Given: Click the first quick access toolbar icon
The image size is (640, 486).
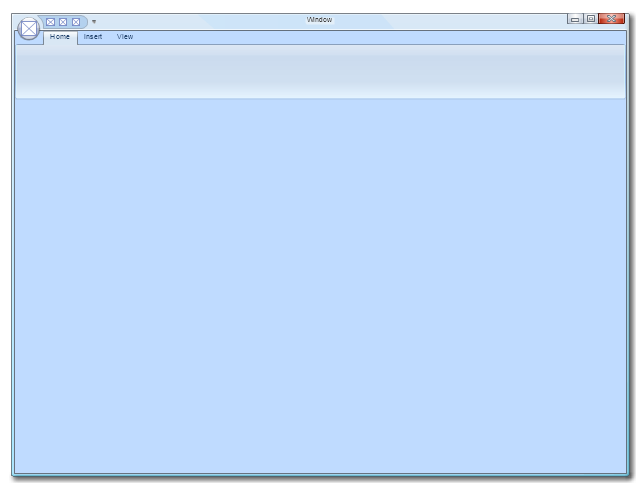Looking at the screenshot, I should pyautogui.click(x=50, y=22).
